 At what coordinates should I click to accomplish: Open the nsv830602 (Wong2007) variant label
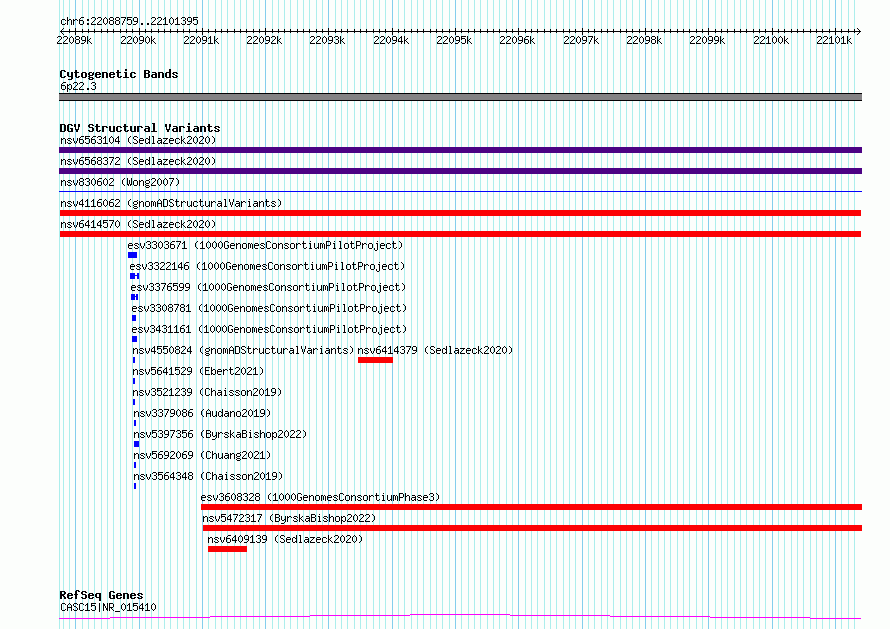coord(120,182)
